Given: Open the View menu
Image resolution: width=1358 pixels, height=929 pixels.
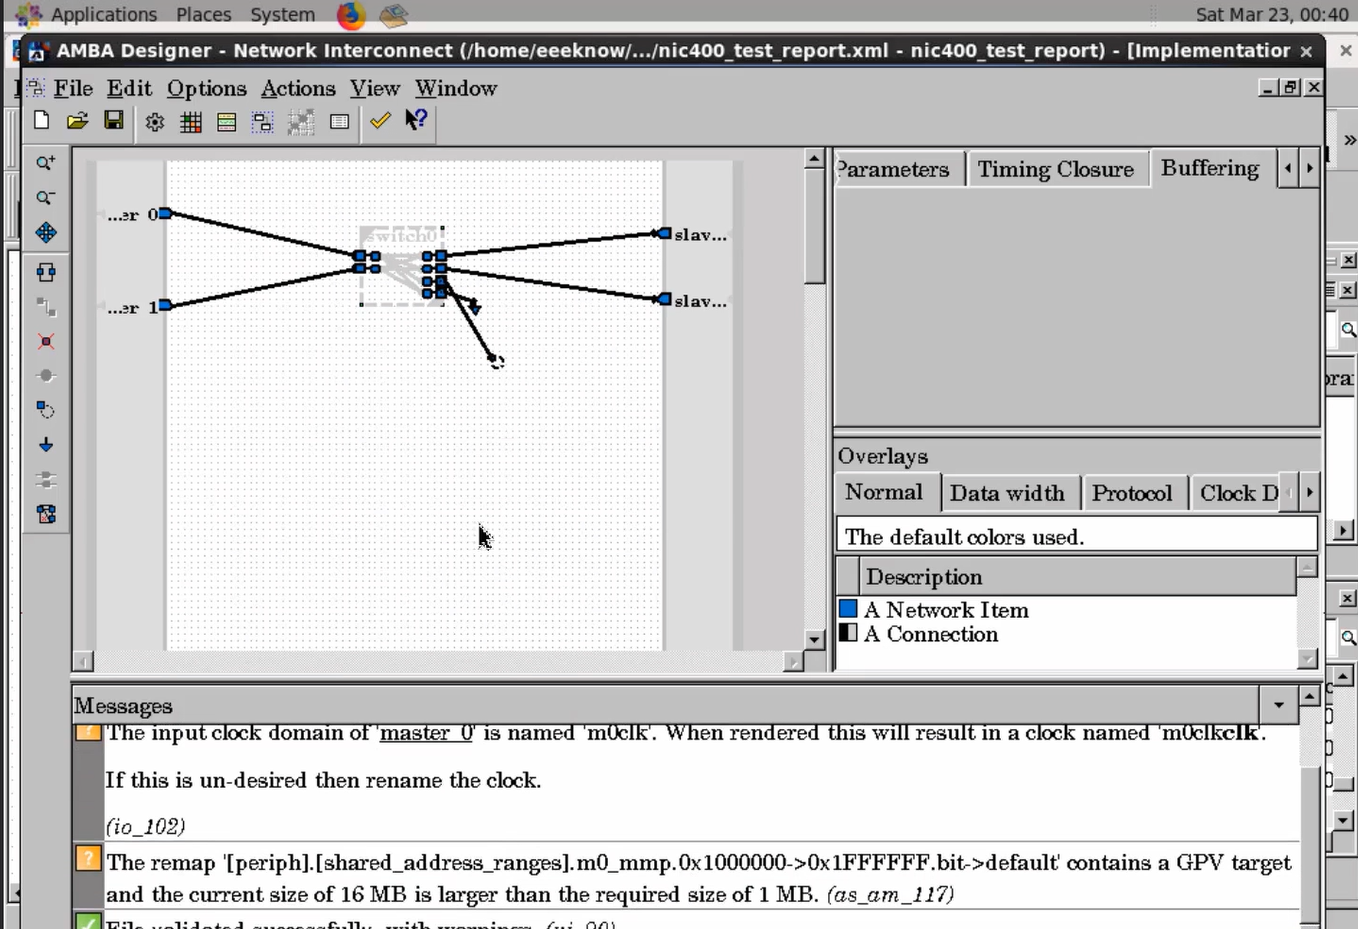Looking at the screenshot, I should [x=375, y=88].
